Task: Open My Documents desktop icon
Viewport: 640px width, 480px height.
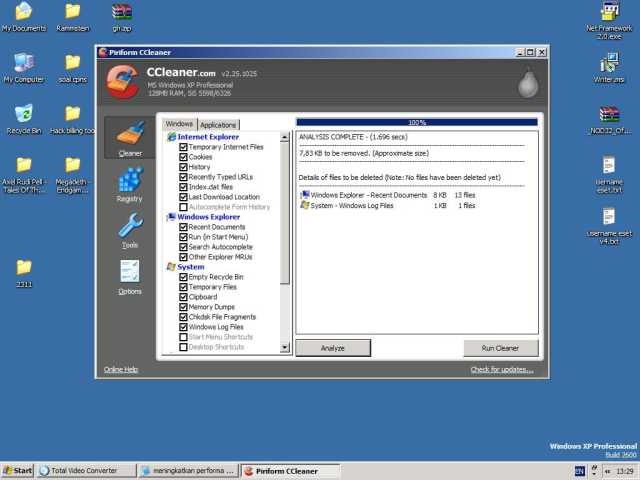Action: pos(24,17)
